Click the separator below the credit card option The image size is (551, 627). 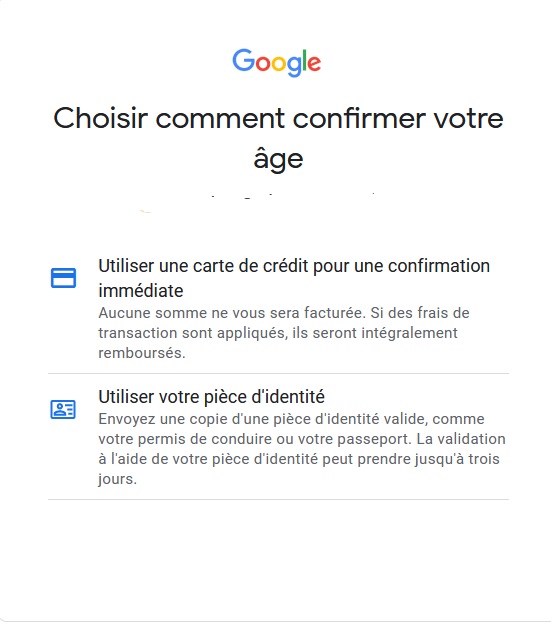pyautogui.click(x=278, y=373)
